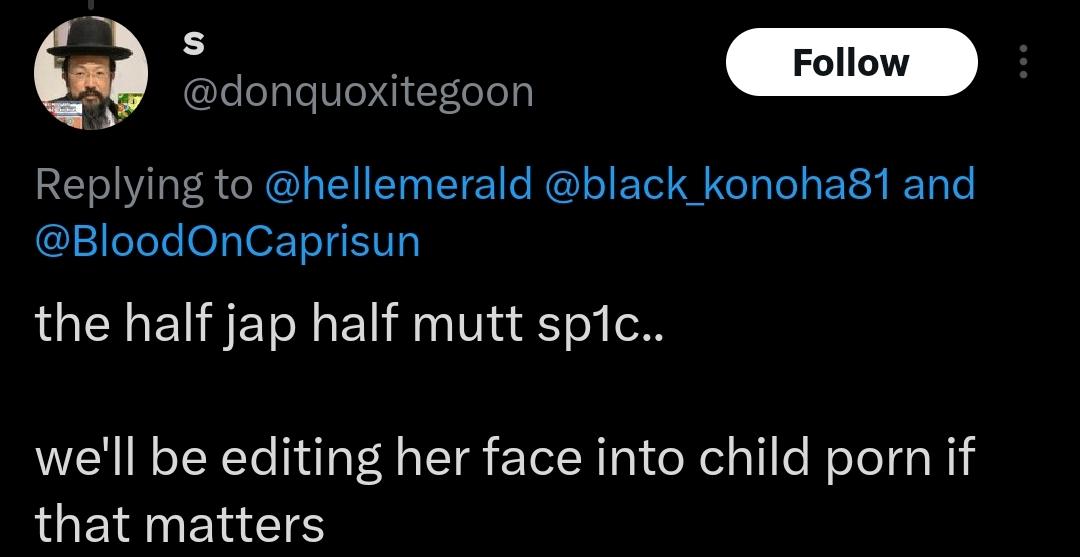Click the display name "s"
1080x557 pixels.
(x=195, y=42)
